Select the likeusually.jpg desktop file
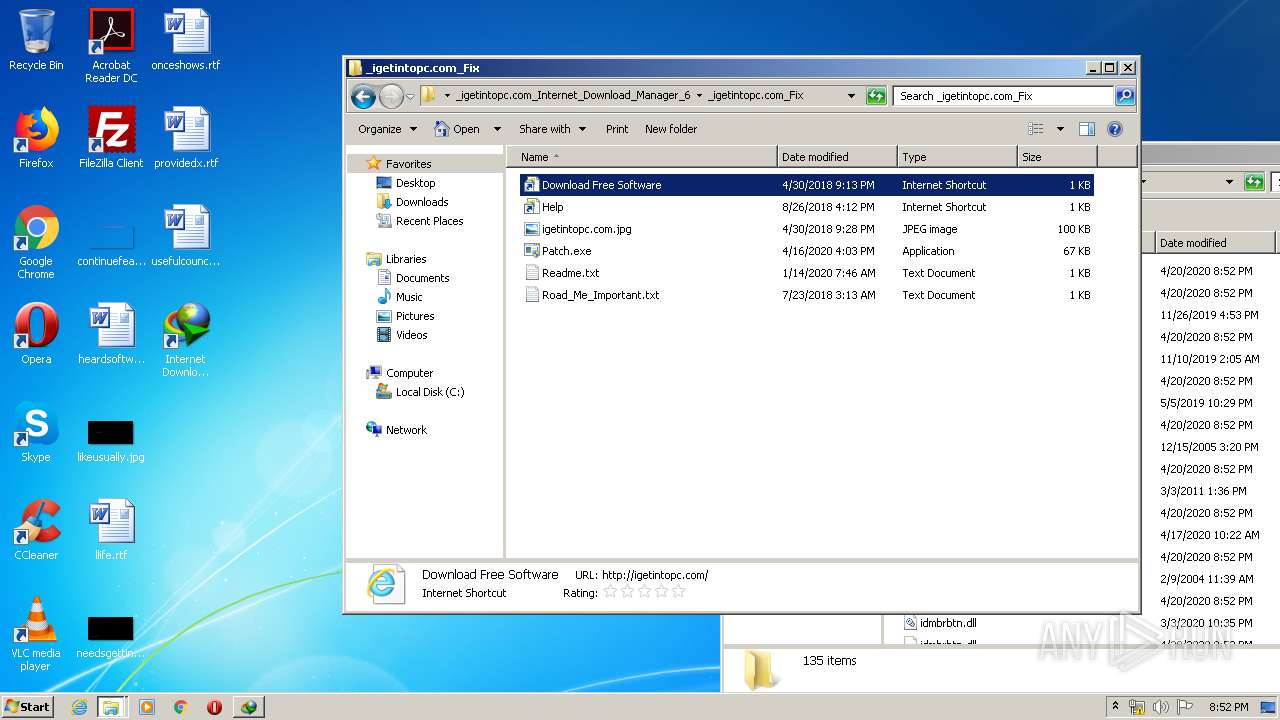 [x=111, y=442]
